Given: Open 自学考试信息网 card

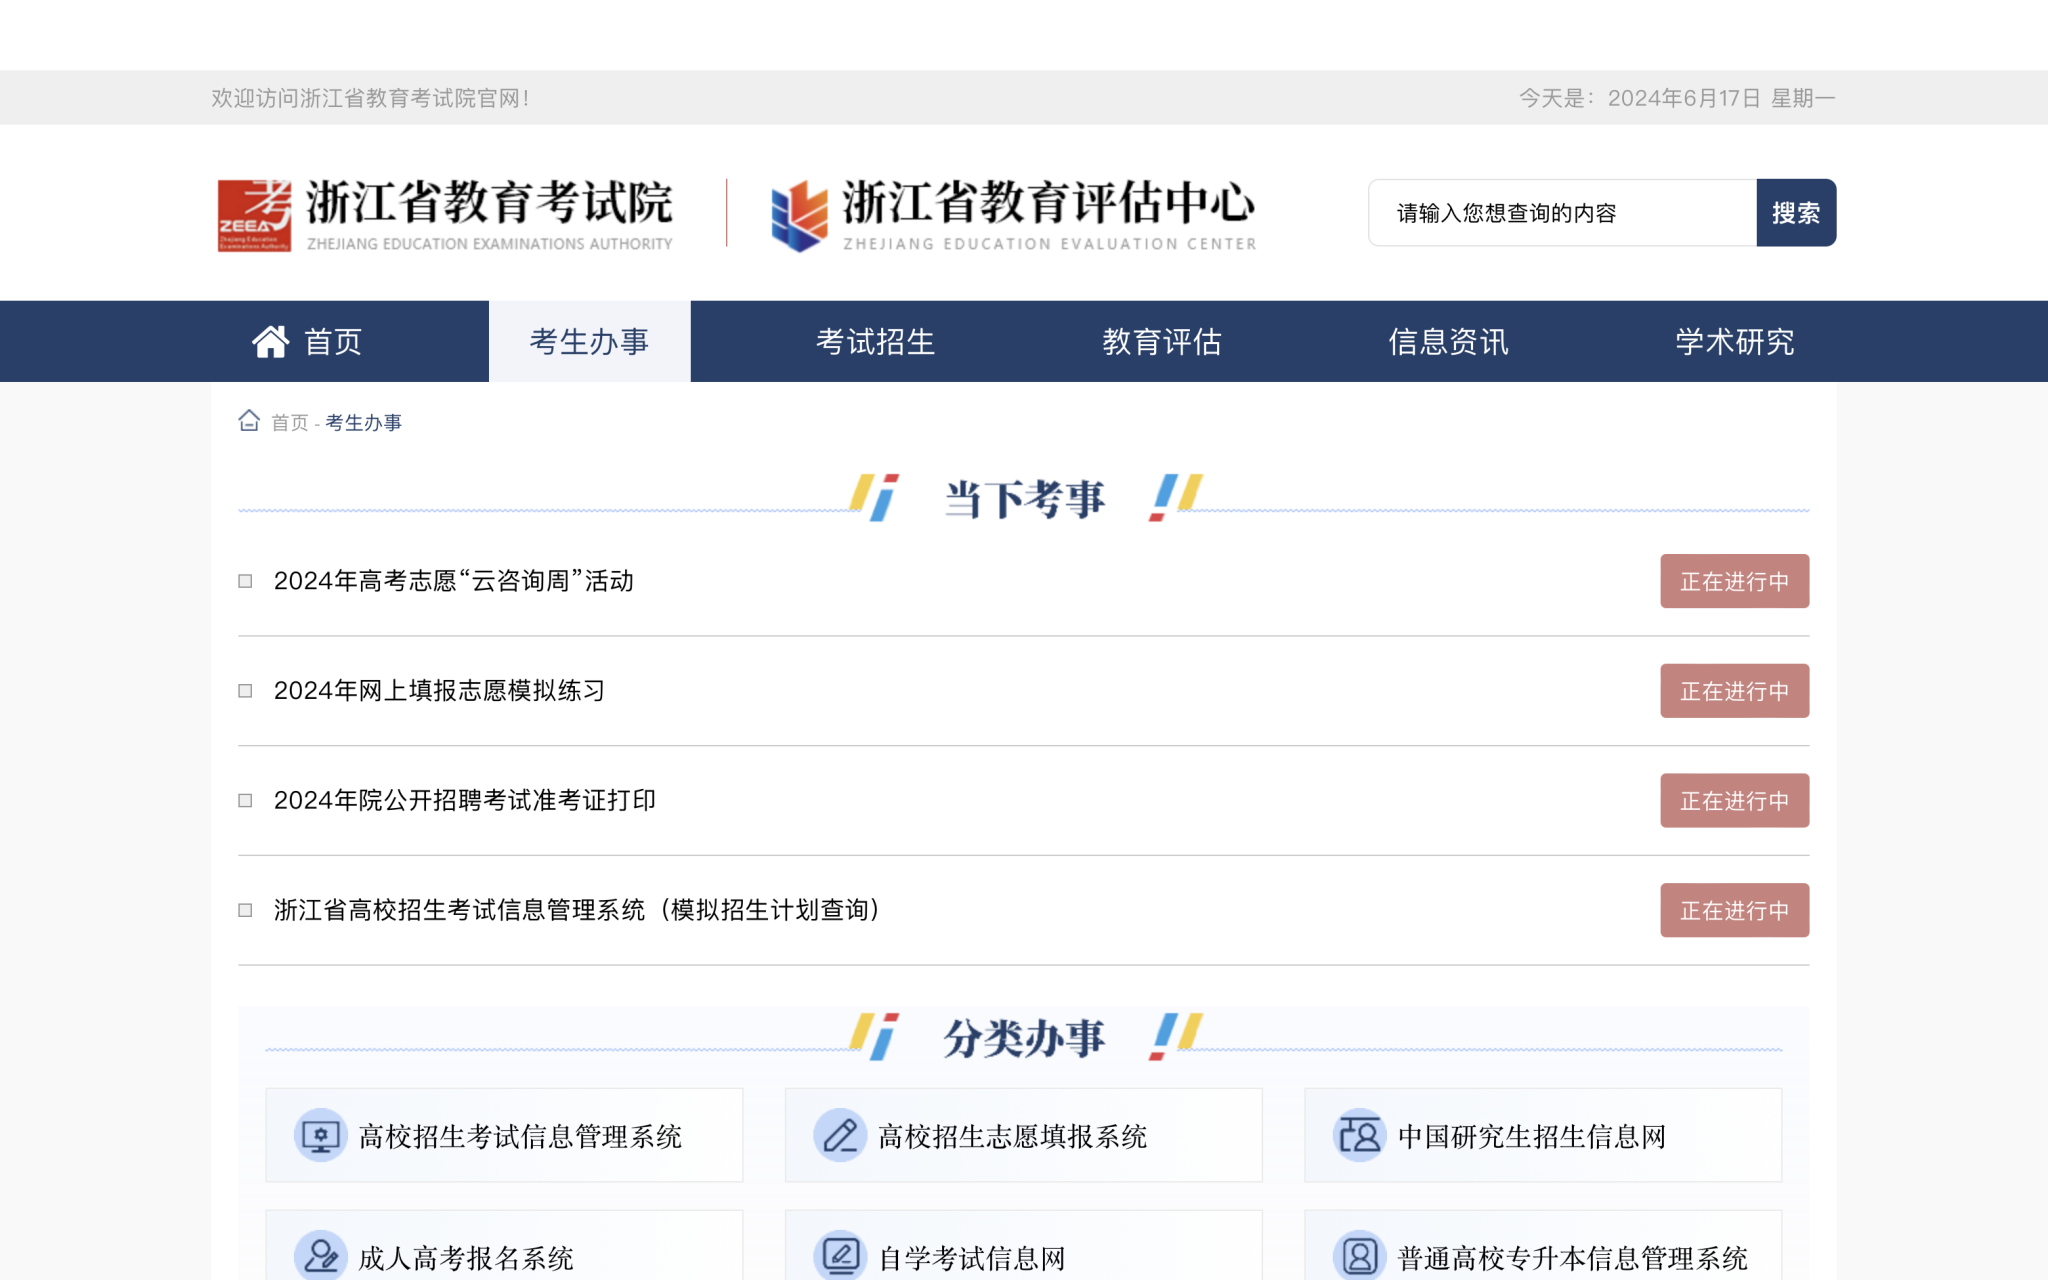Looking at the screenshot, I should click(x=1023, y=1246).
